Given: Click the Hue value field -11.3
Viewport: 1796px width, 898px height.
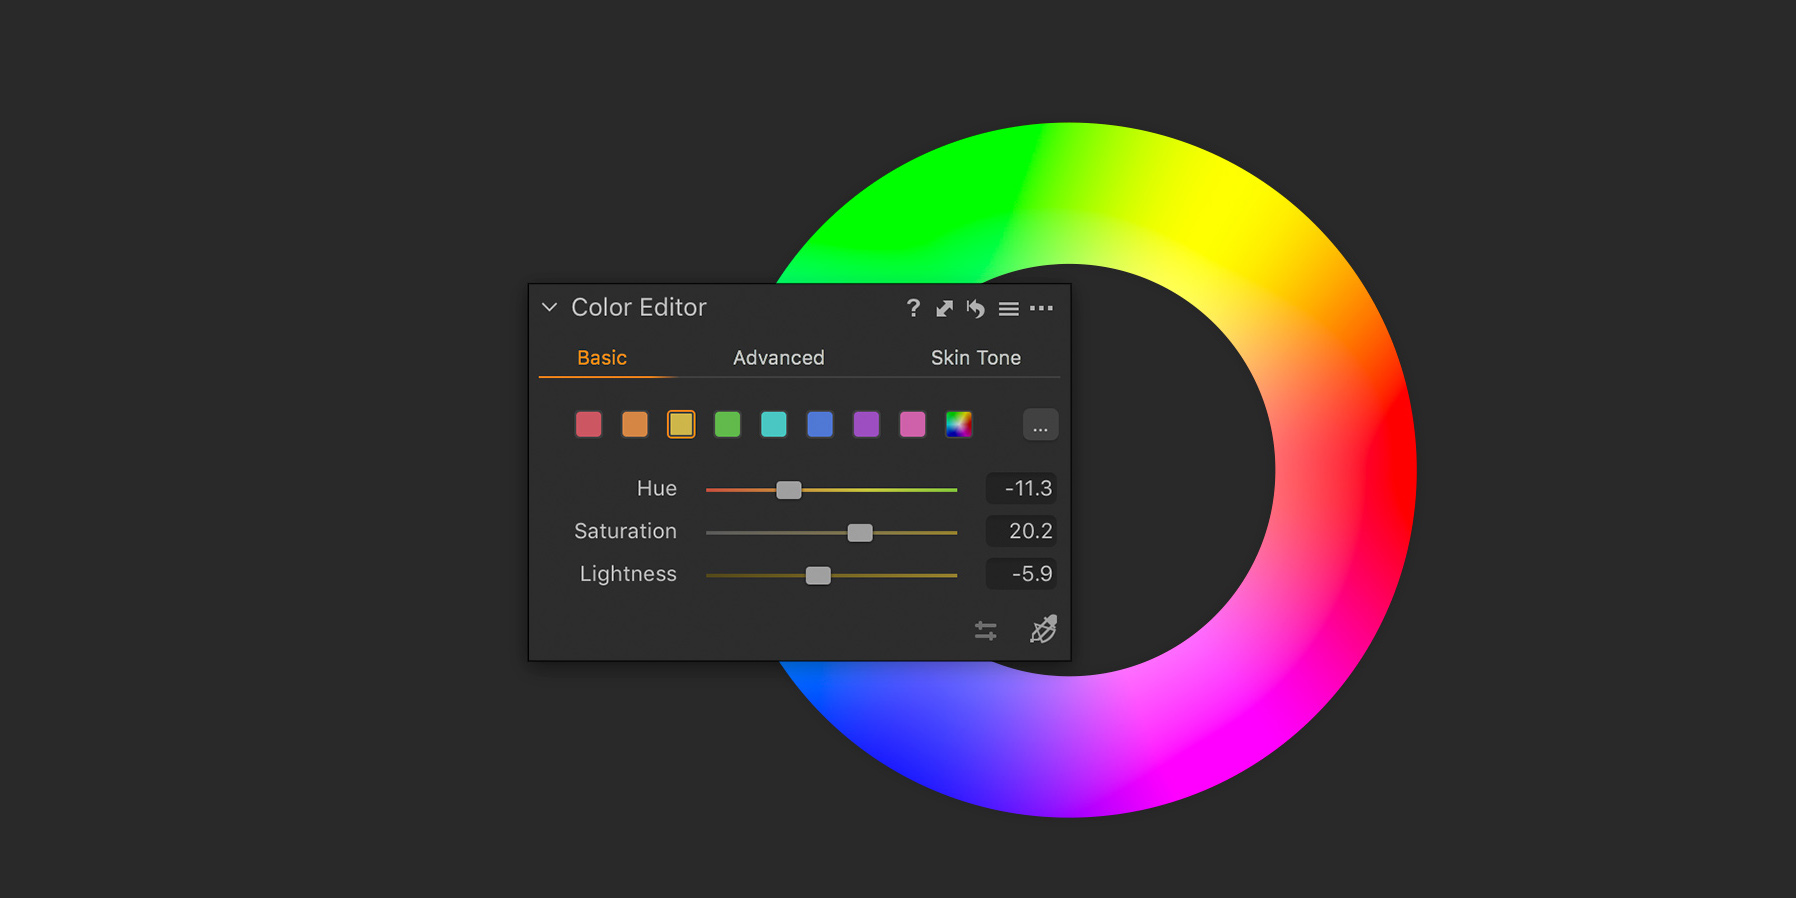Looking at the screenshot, I should point(1021,488).
